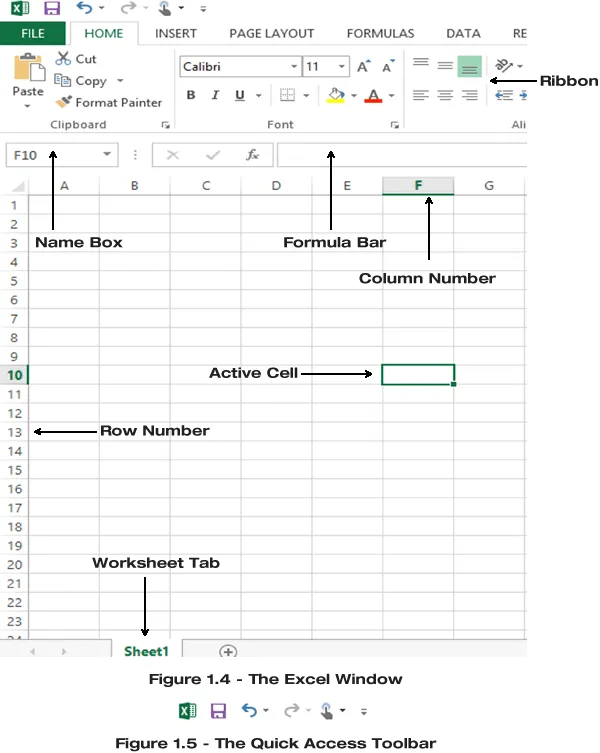Select the Sheet1 worksheet tab
This screenshot has height=753, width=600.
tap(146, 650)
